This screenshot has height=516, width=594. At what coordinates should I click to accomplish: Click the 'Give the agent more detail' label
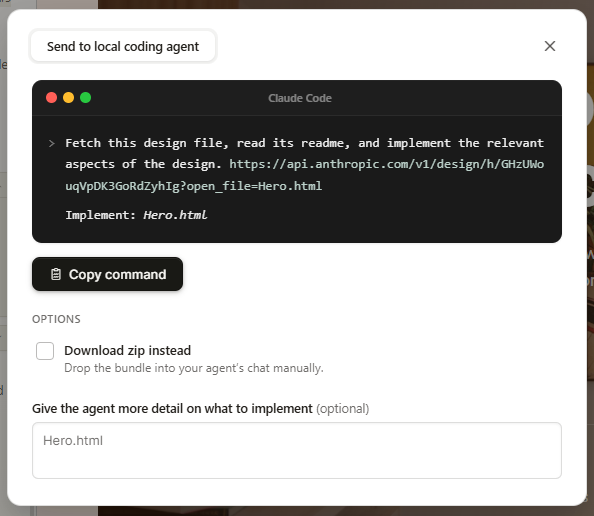point(172,408)
